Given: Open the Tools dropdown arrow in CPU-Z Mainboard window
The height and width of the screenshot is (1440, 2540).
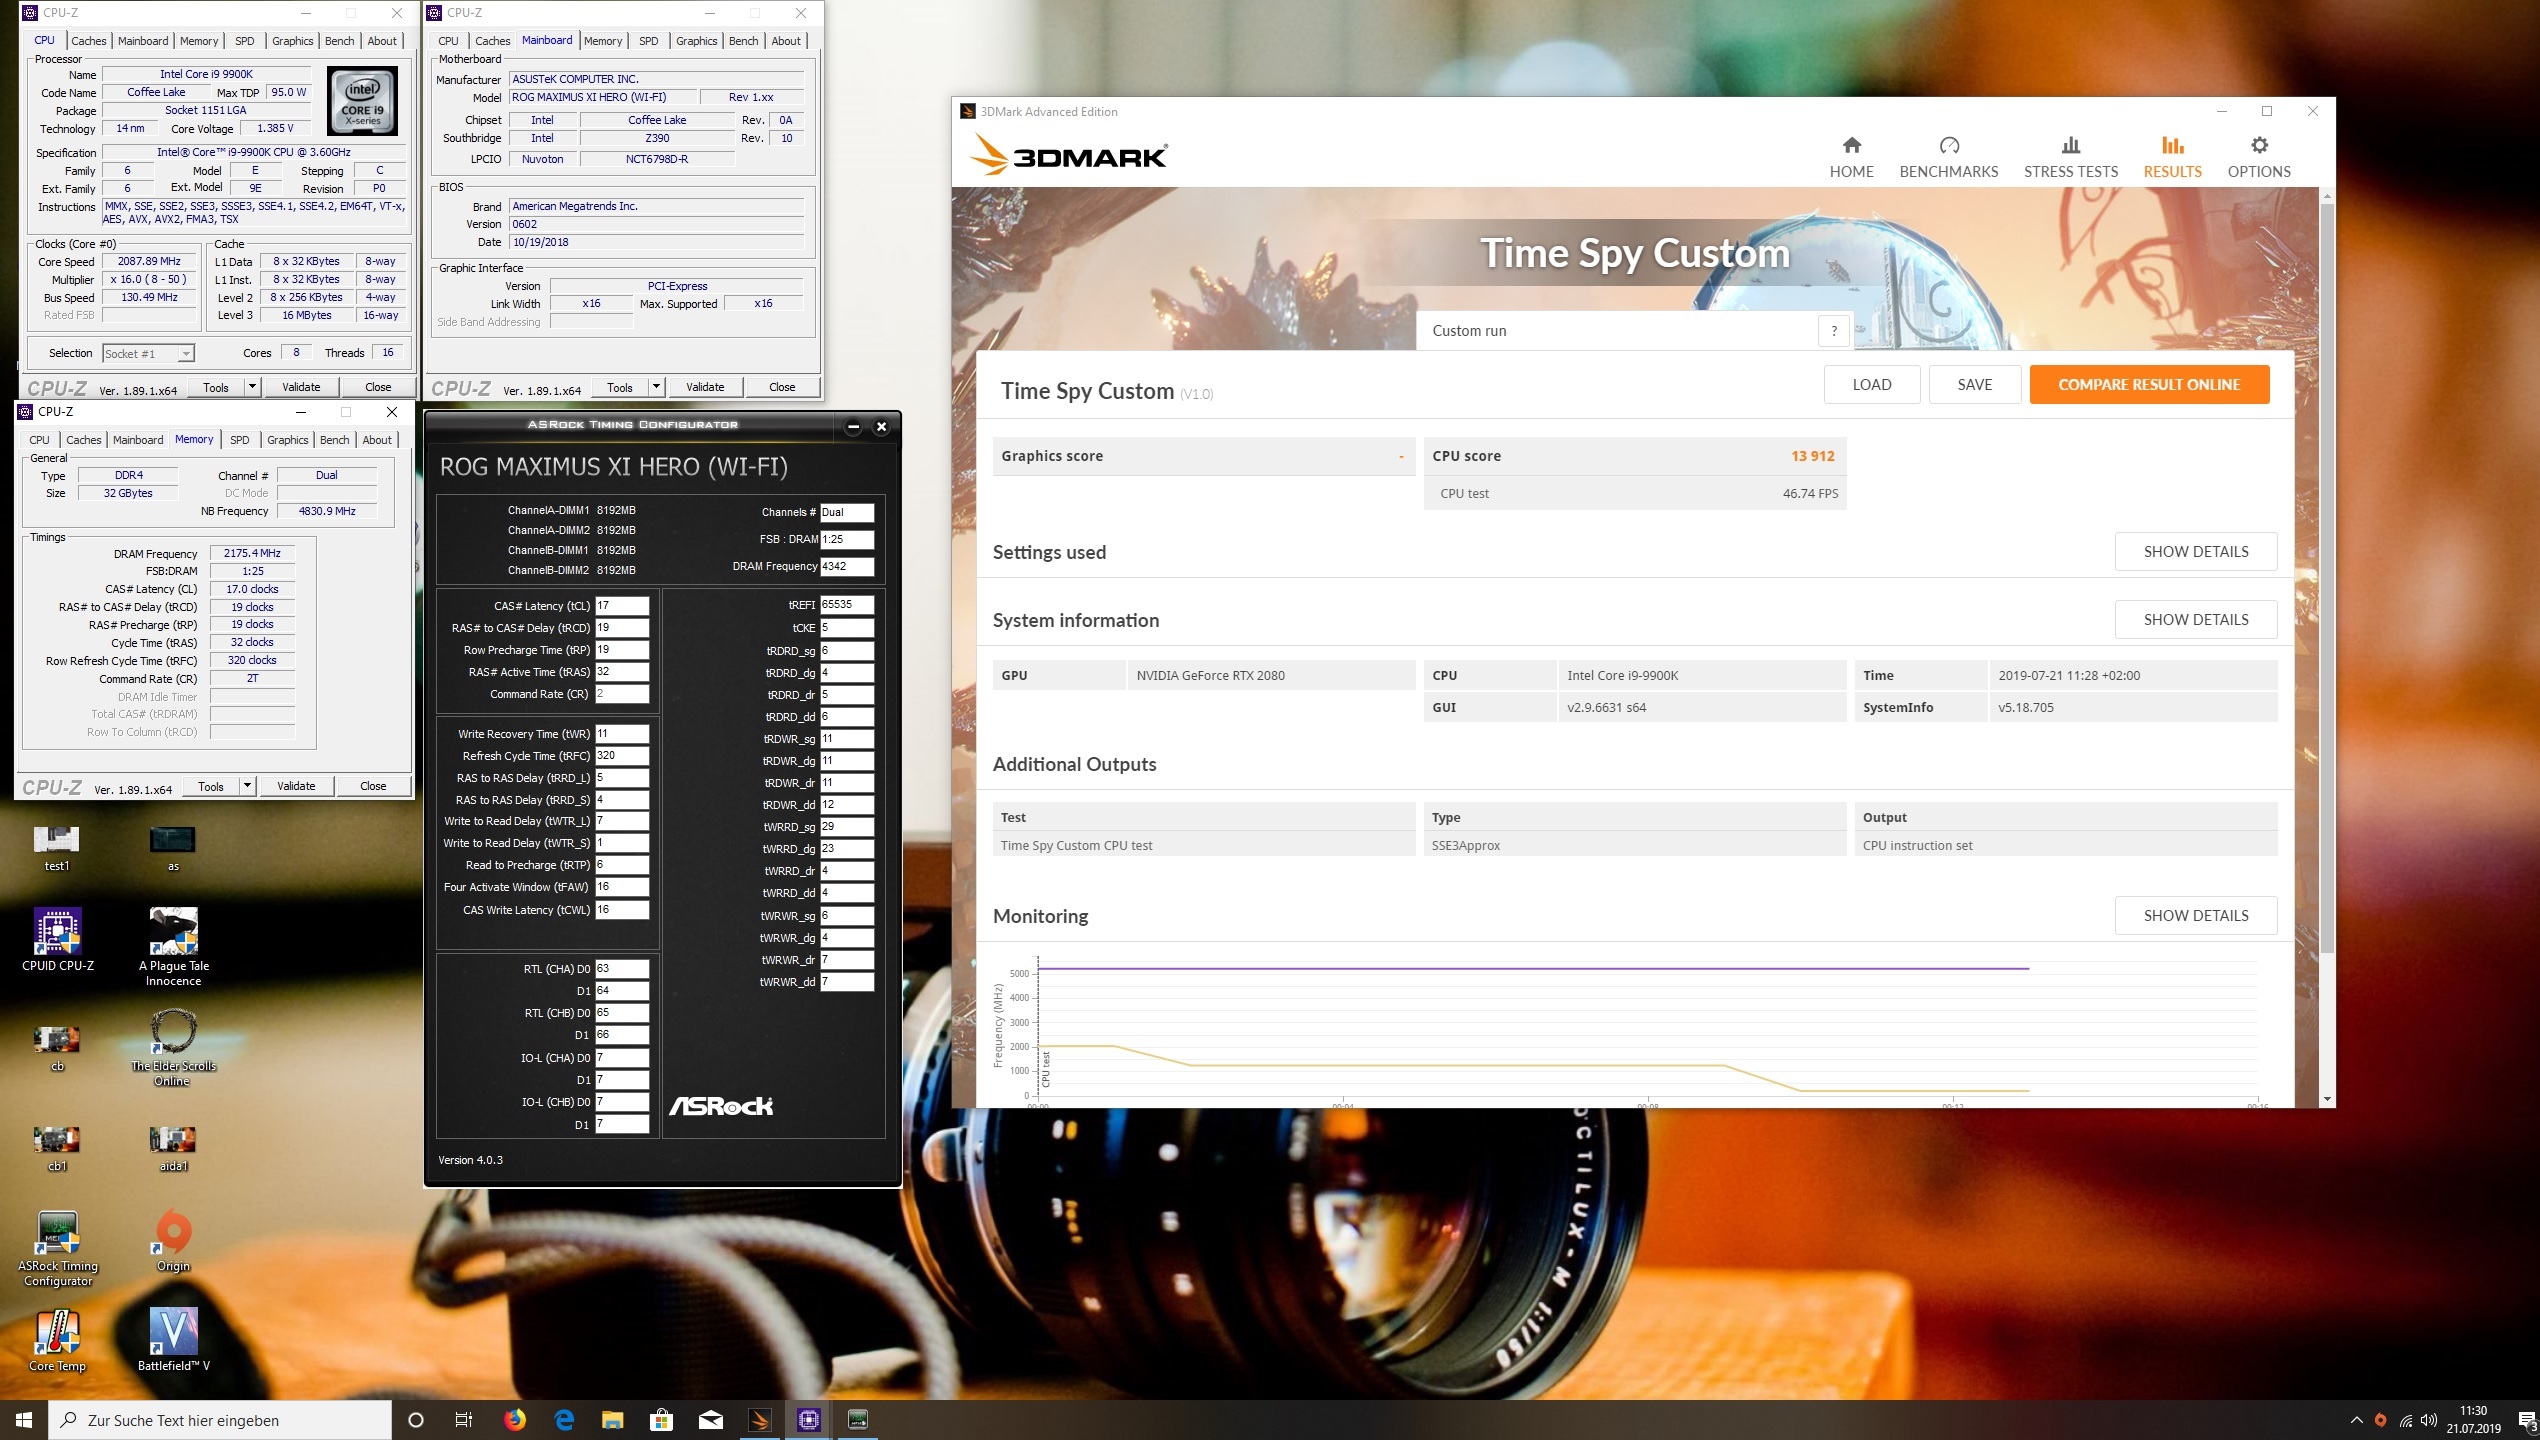Looking at the screenshot, I should [x=656, y=387].
